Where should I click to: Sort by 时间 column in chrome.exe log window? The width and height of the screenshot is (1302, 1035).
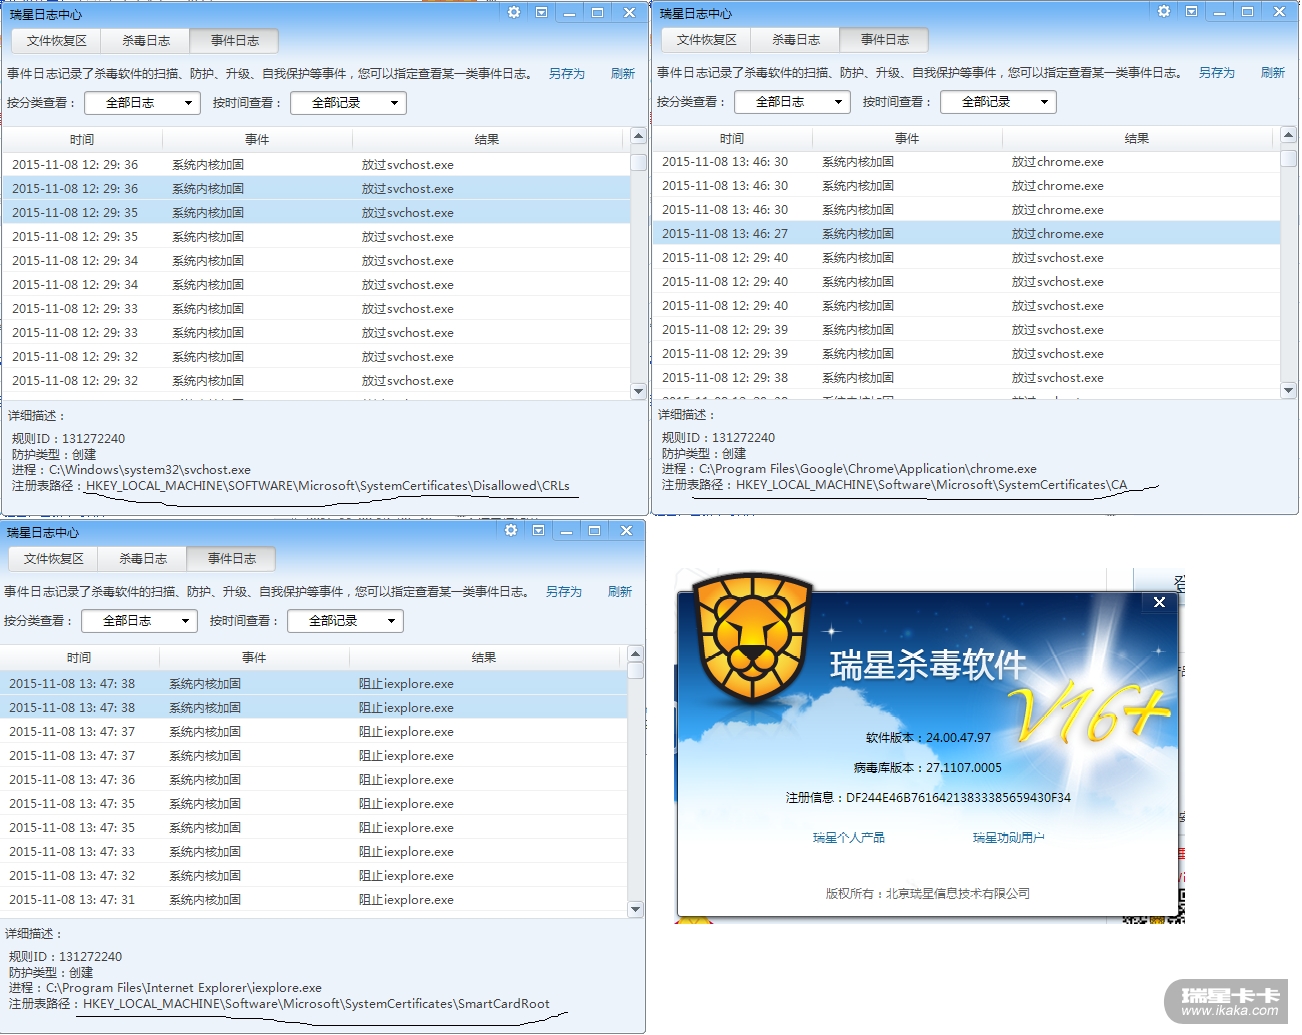pyautogui.click(x=732, y=139)
